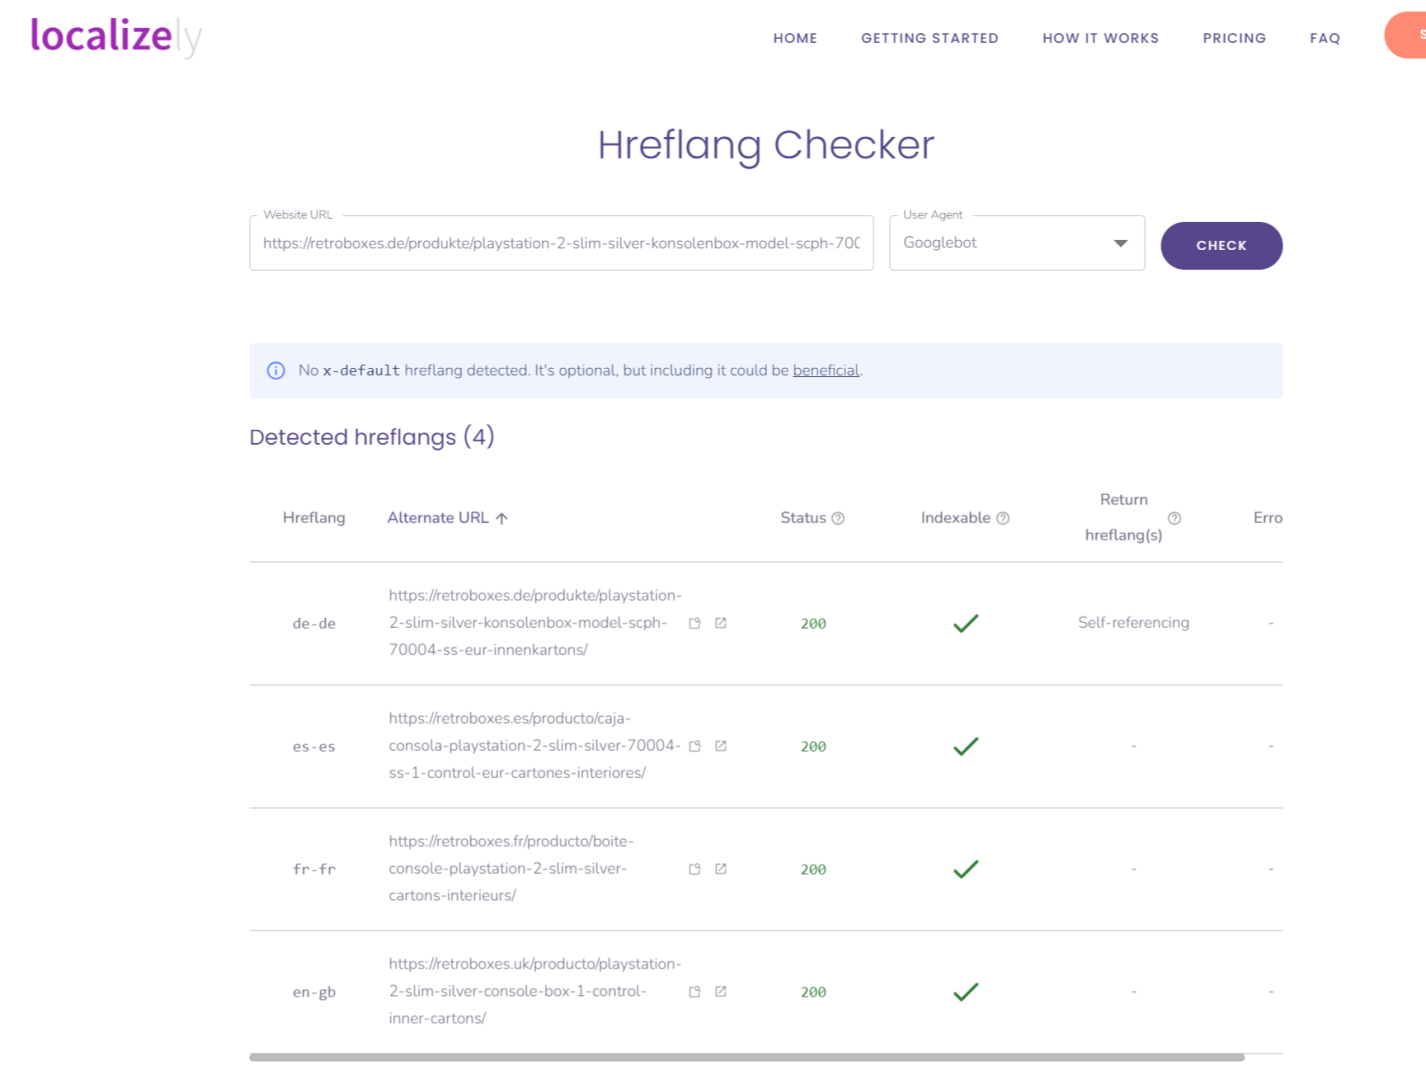
Task: Click the 'Detected hreflangs (4)' heading
Action: [372, 437]
